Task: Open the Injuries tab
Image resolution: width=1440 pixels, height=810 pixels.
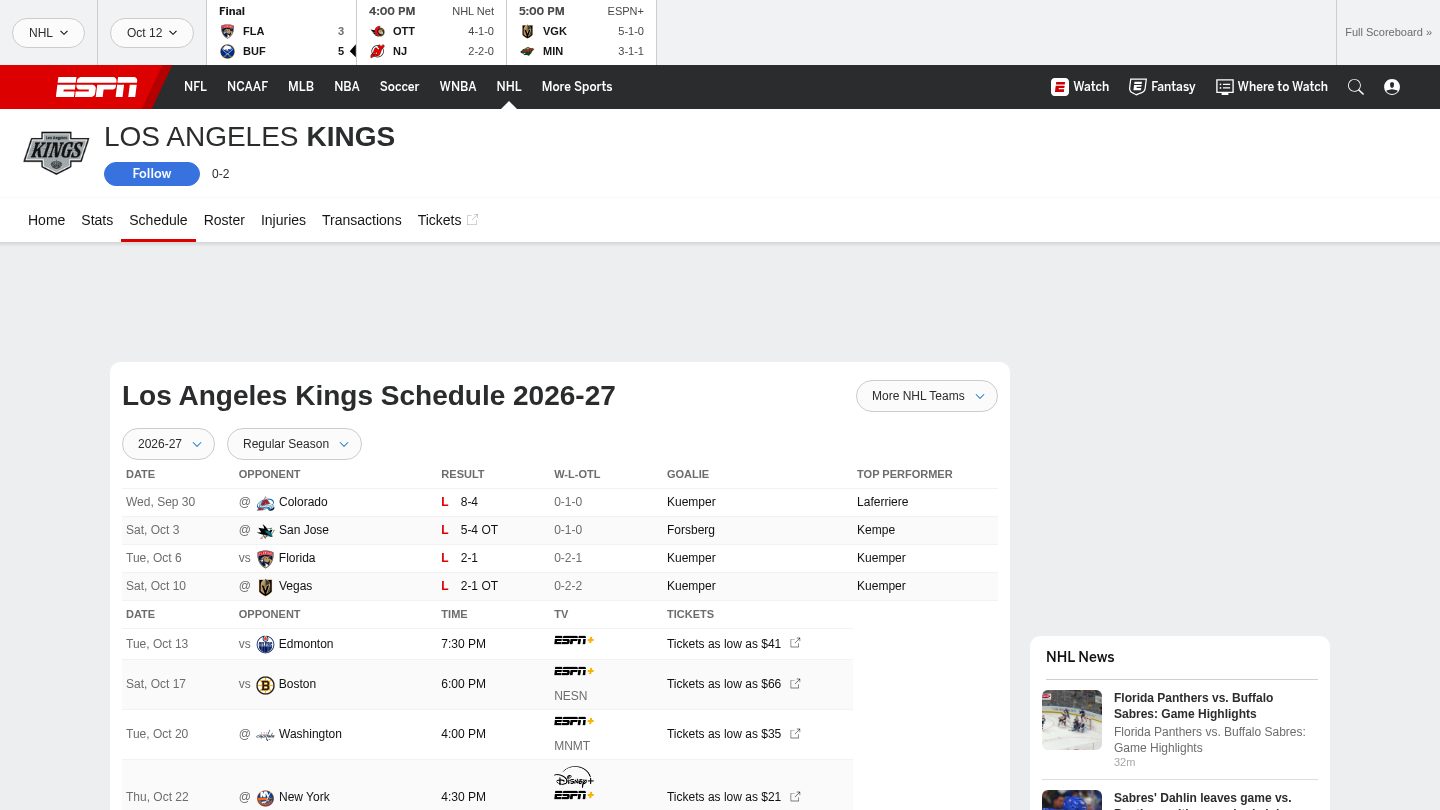Action: pos(283,220)
